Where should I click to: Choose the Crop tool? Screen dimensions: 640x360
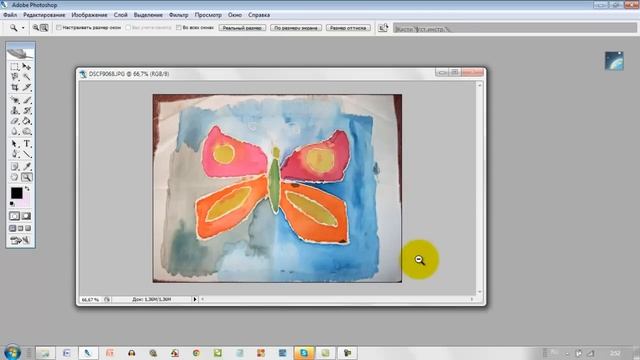tap(14, 87)
